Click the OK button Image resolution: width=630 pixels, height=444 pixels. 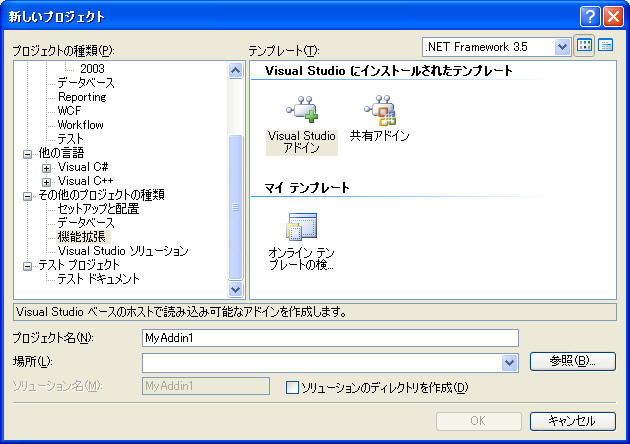coord(479,421)
